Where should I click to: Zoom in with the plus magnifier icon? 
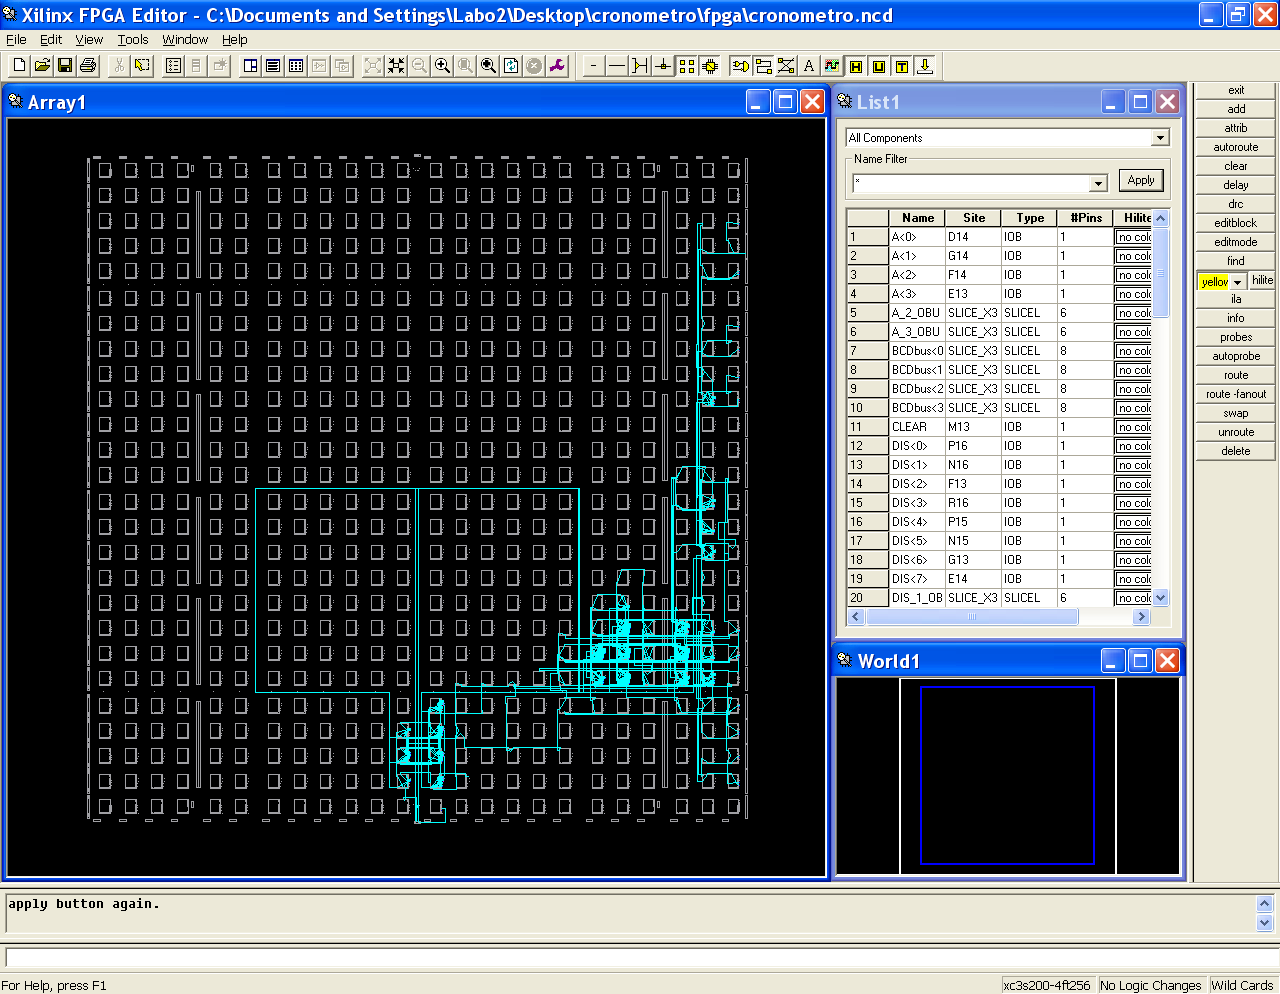point(442,65)
